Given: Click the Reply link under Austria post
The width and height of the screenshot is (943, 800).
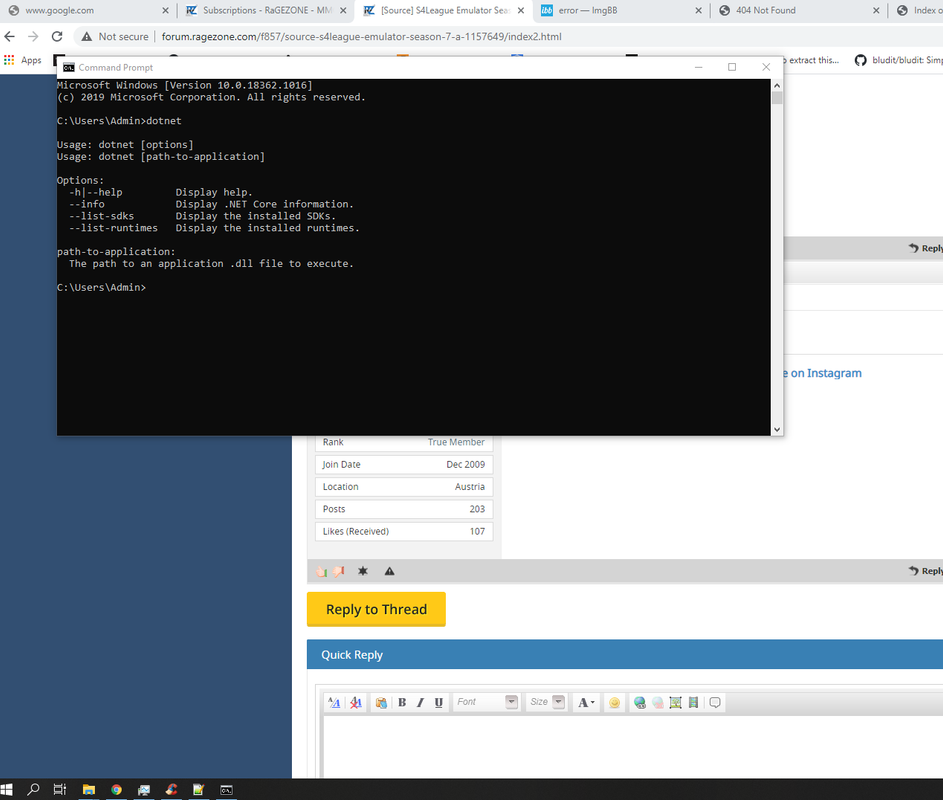Looking at the screenshot, I should 926,571.
